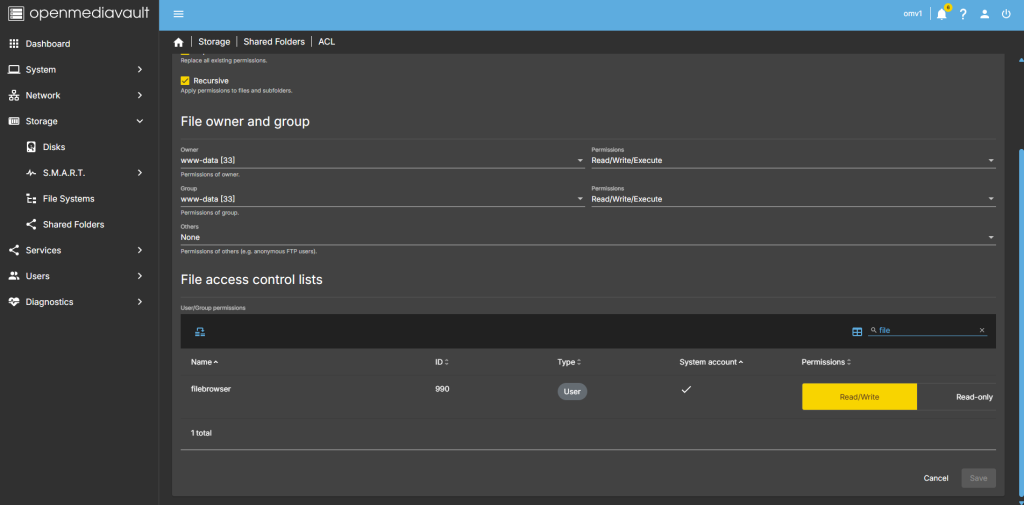Click the power icon in top bar
Screen dimensions: 1024x505
click(x=1006, y=14)
